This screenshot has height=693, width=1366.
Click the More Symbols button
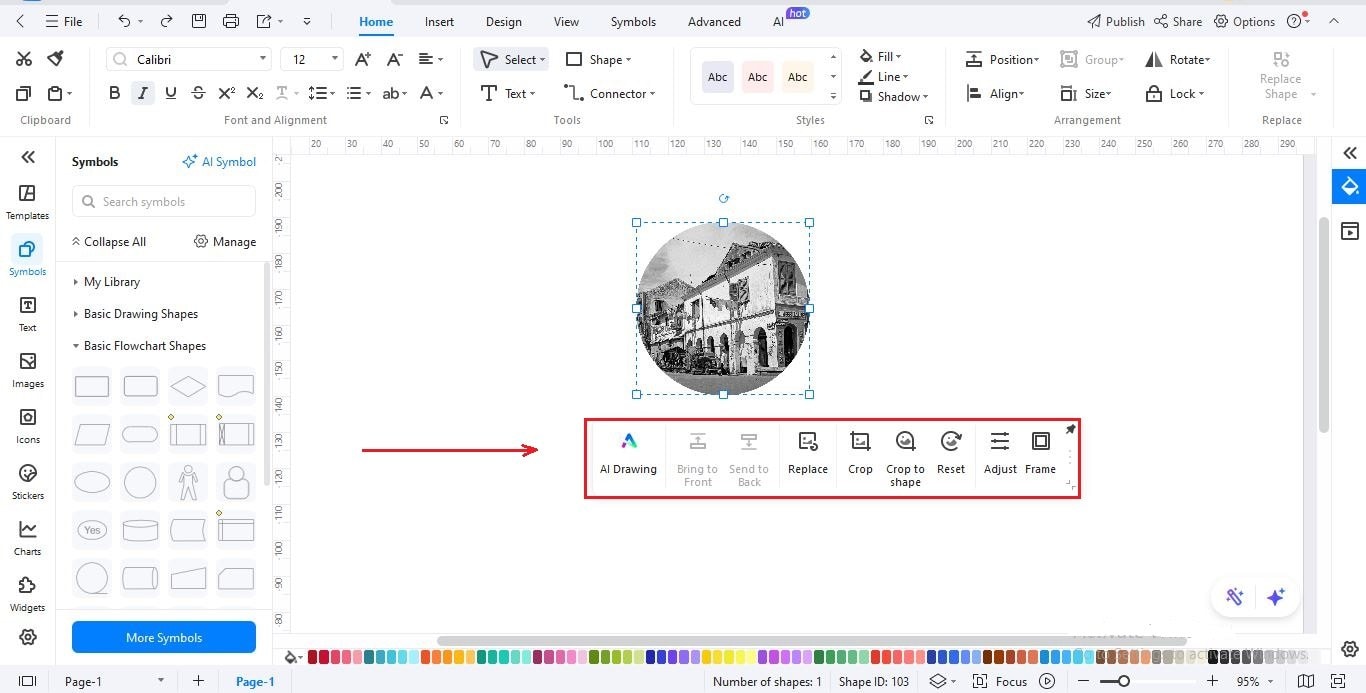[163, 637]
